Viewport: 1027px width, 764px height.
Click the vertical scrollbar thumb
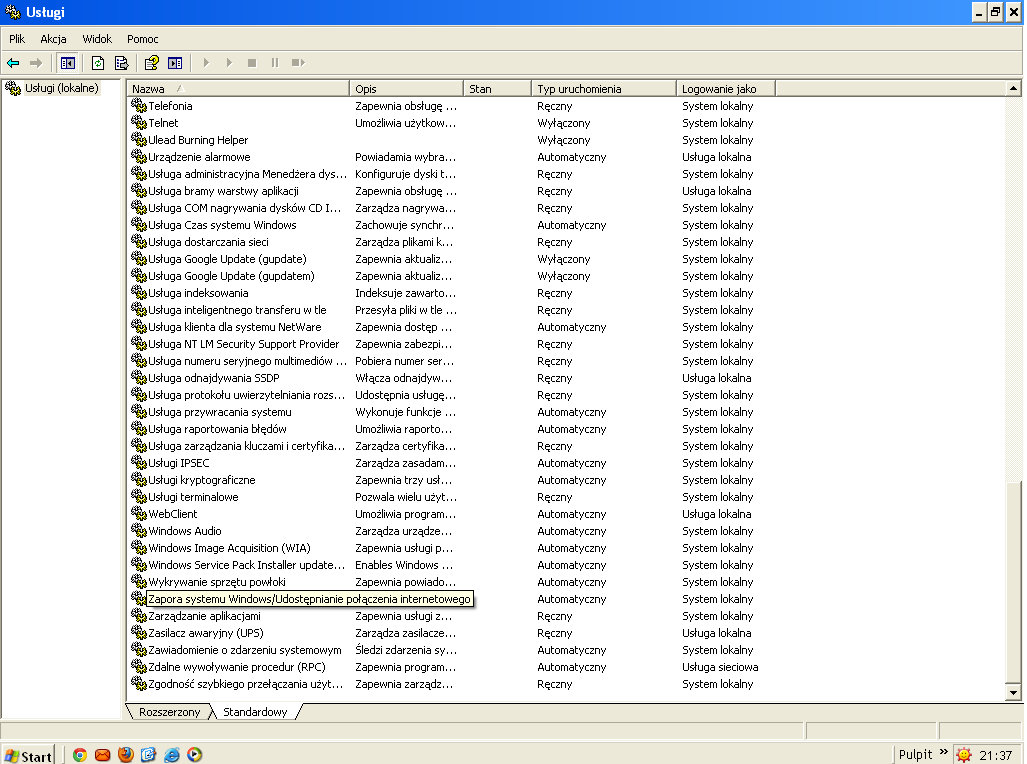tap(1013, 583)
